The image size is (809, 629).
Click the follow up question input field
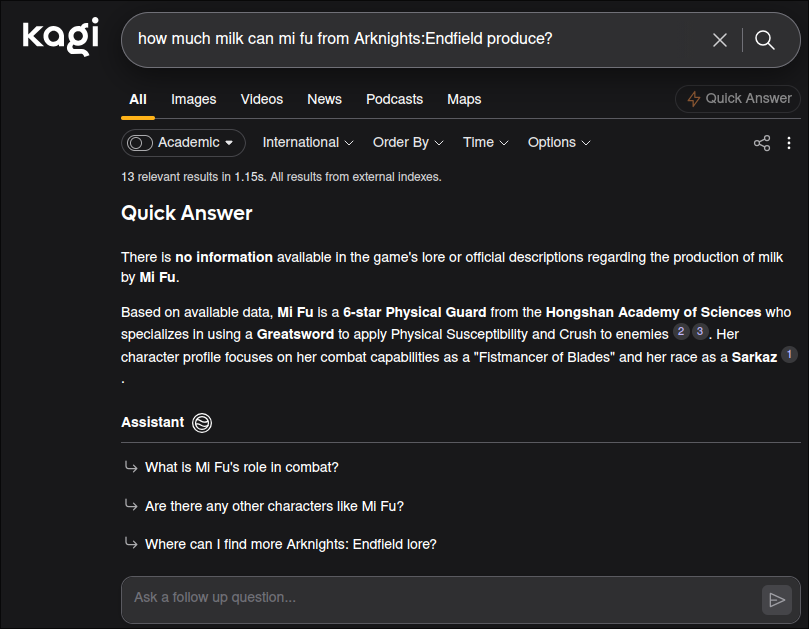(x=443, y=598)
